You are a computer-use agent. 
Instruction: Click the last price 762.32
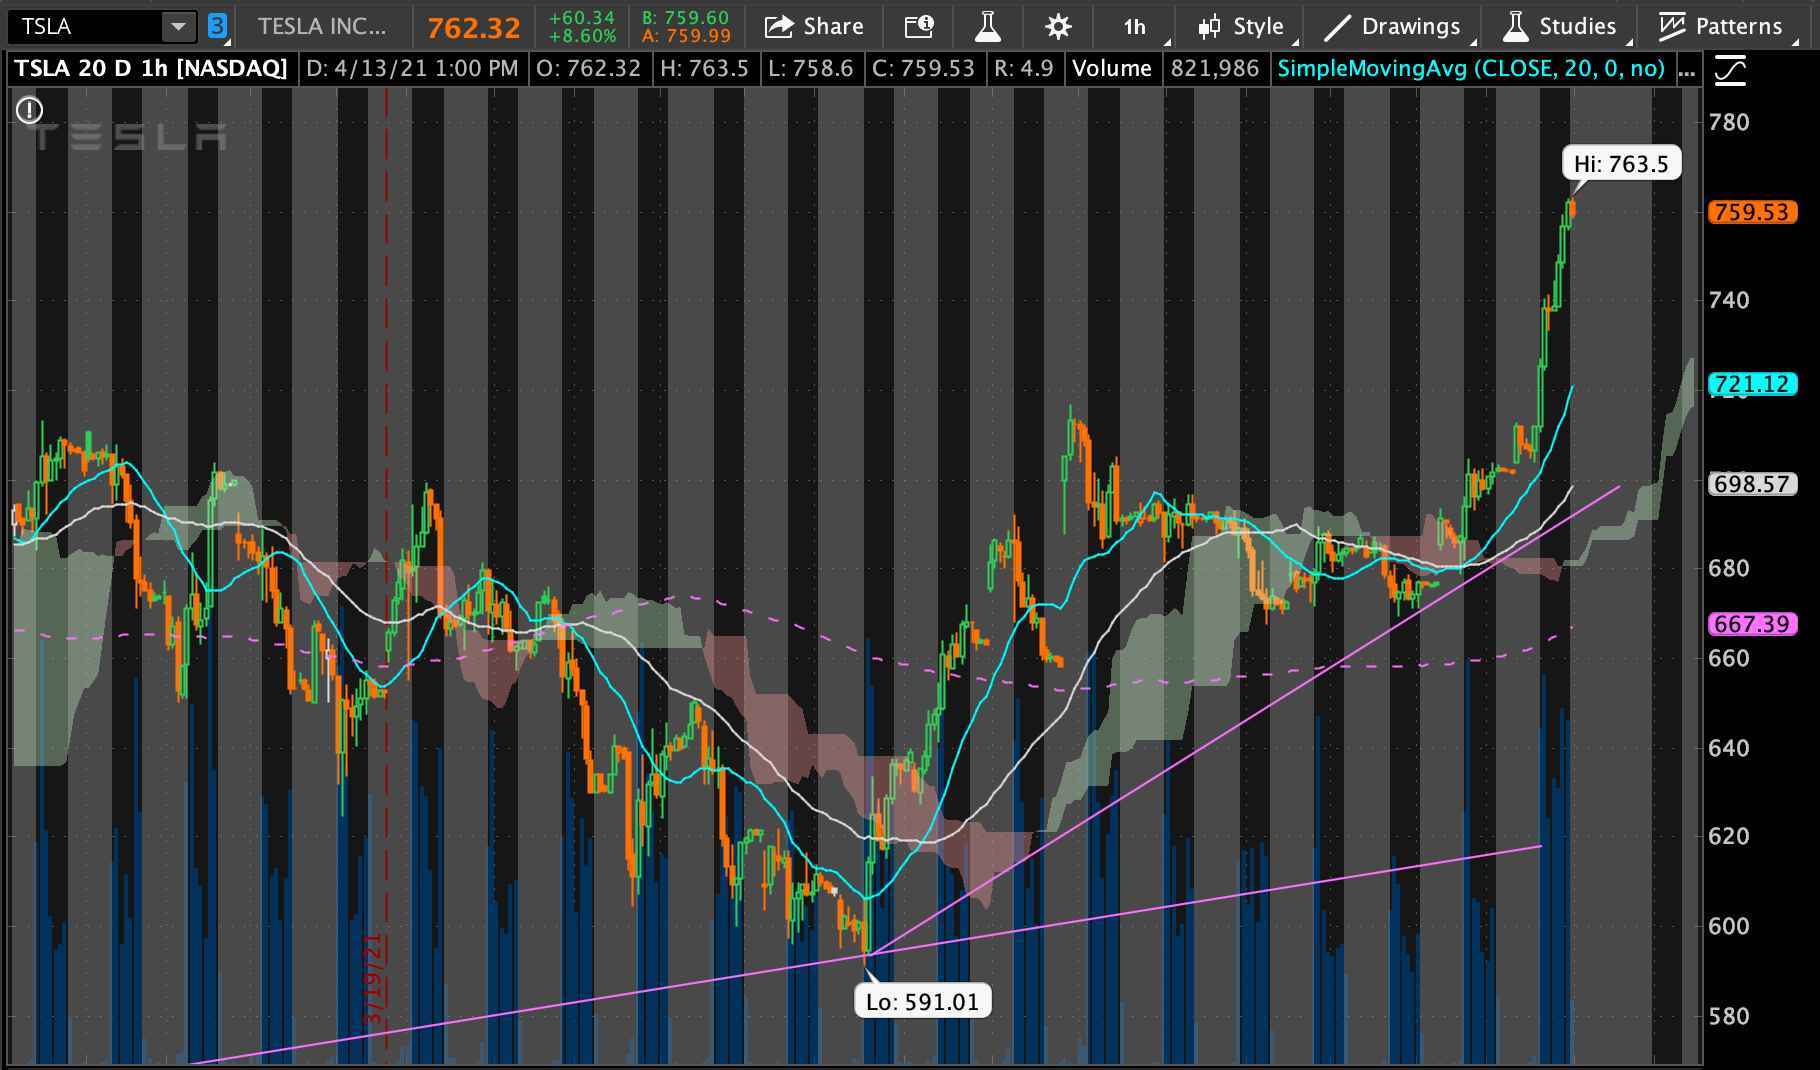[x=474, y=27]
